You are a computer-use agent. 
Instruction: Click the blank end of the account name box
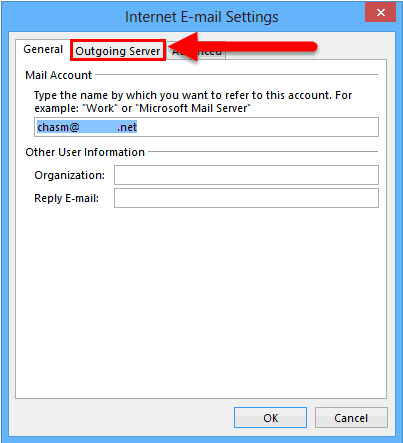coord(257,127)
